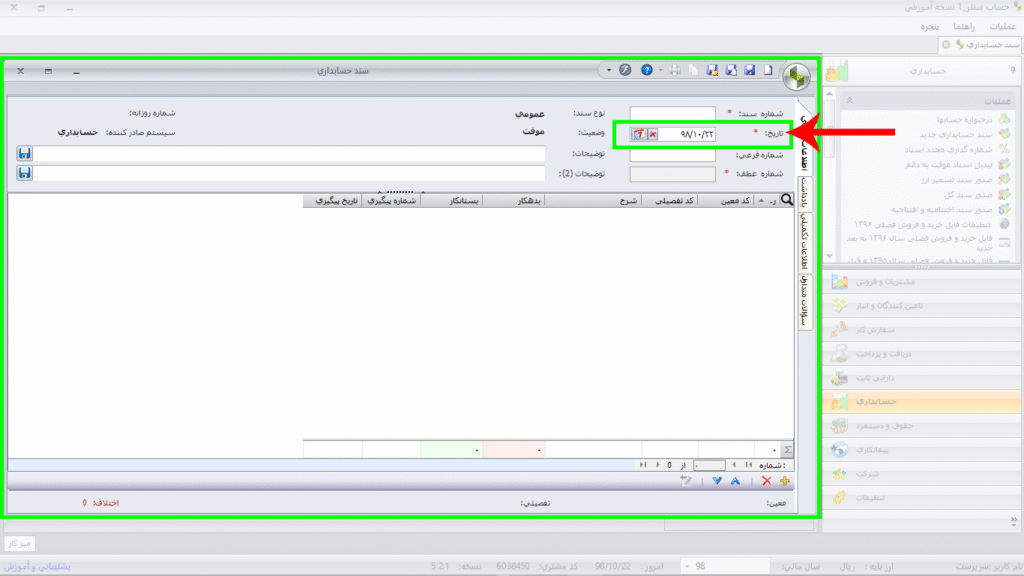The height and width of the screenshot is (576, 1024).
Task: Open درختواره حسابها from the operations list
Action: pyautogui.click(x=964, y=120)
